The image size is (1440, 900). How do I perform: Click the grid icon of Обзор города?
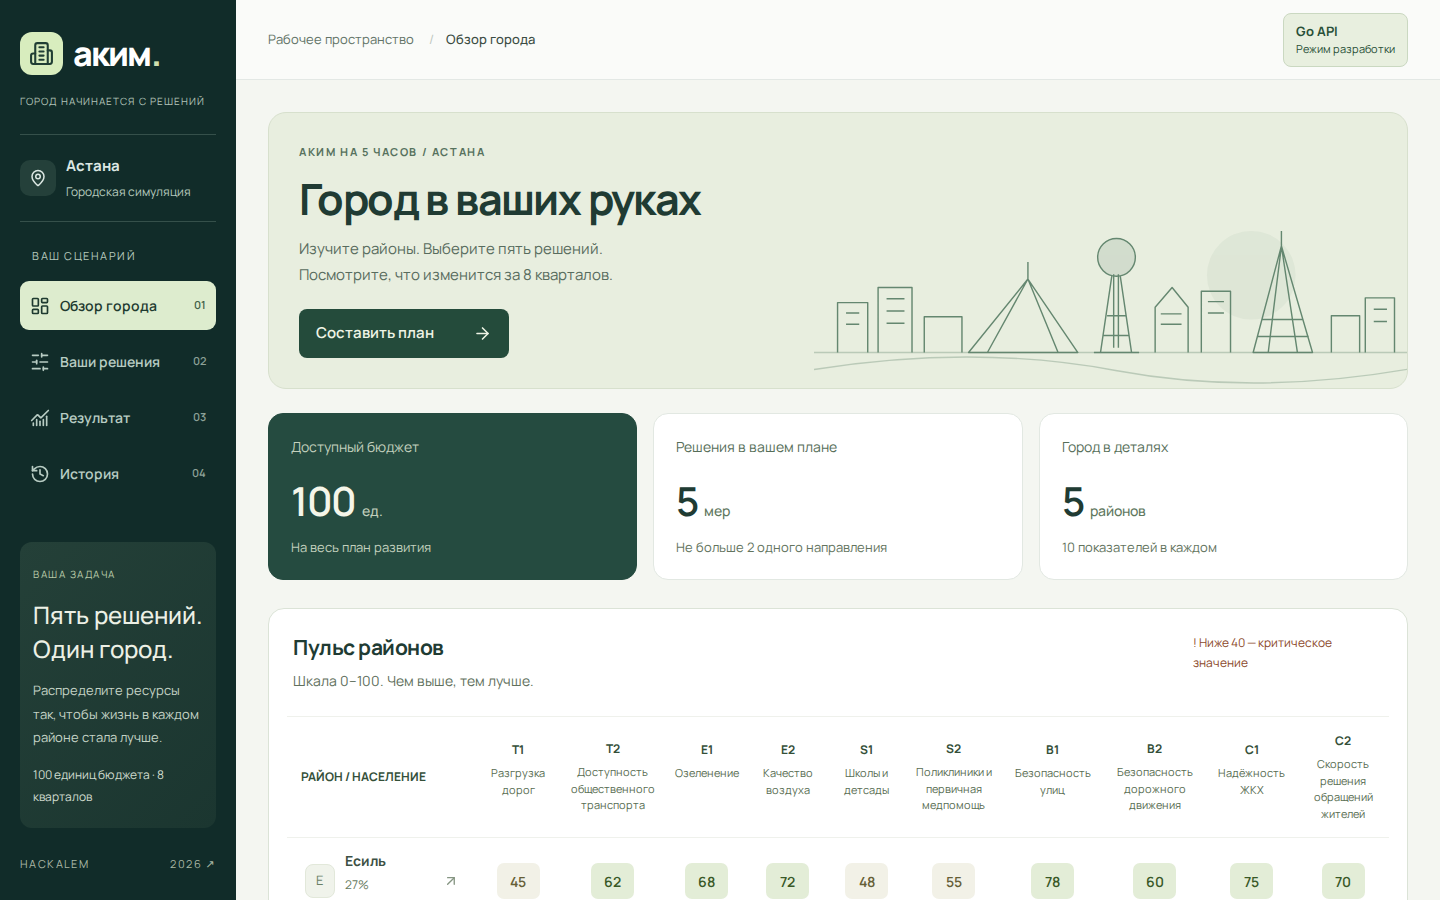click(x=40, y=306)
